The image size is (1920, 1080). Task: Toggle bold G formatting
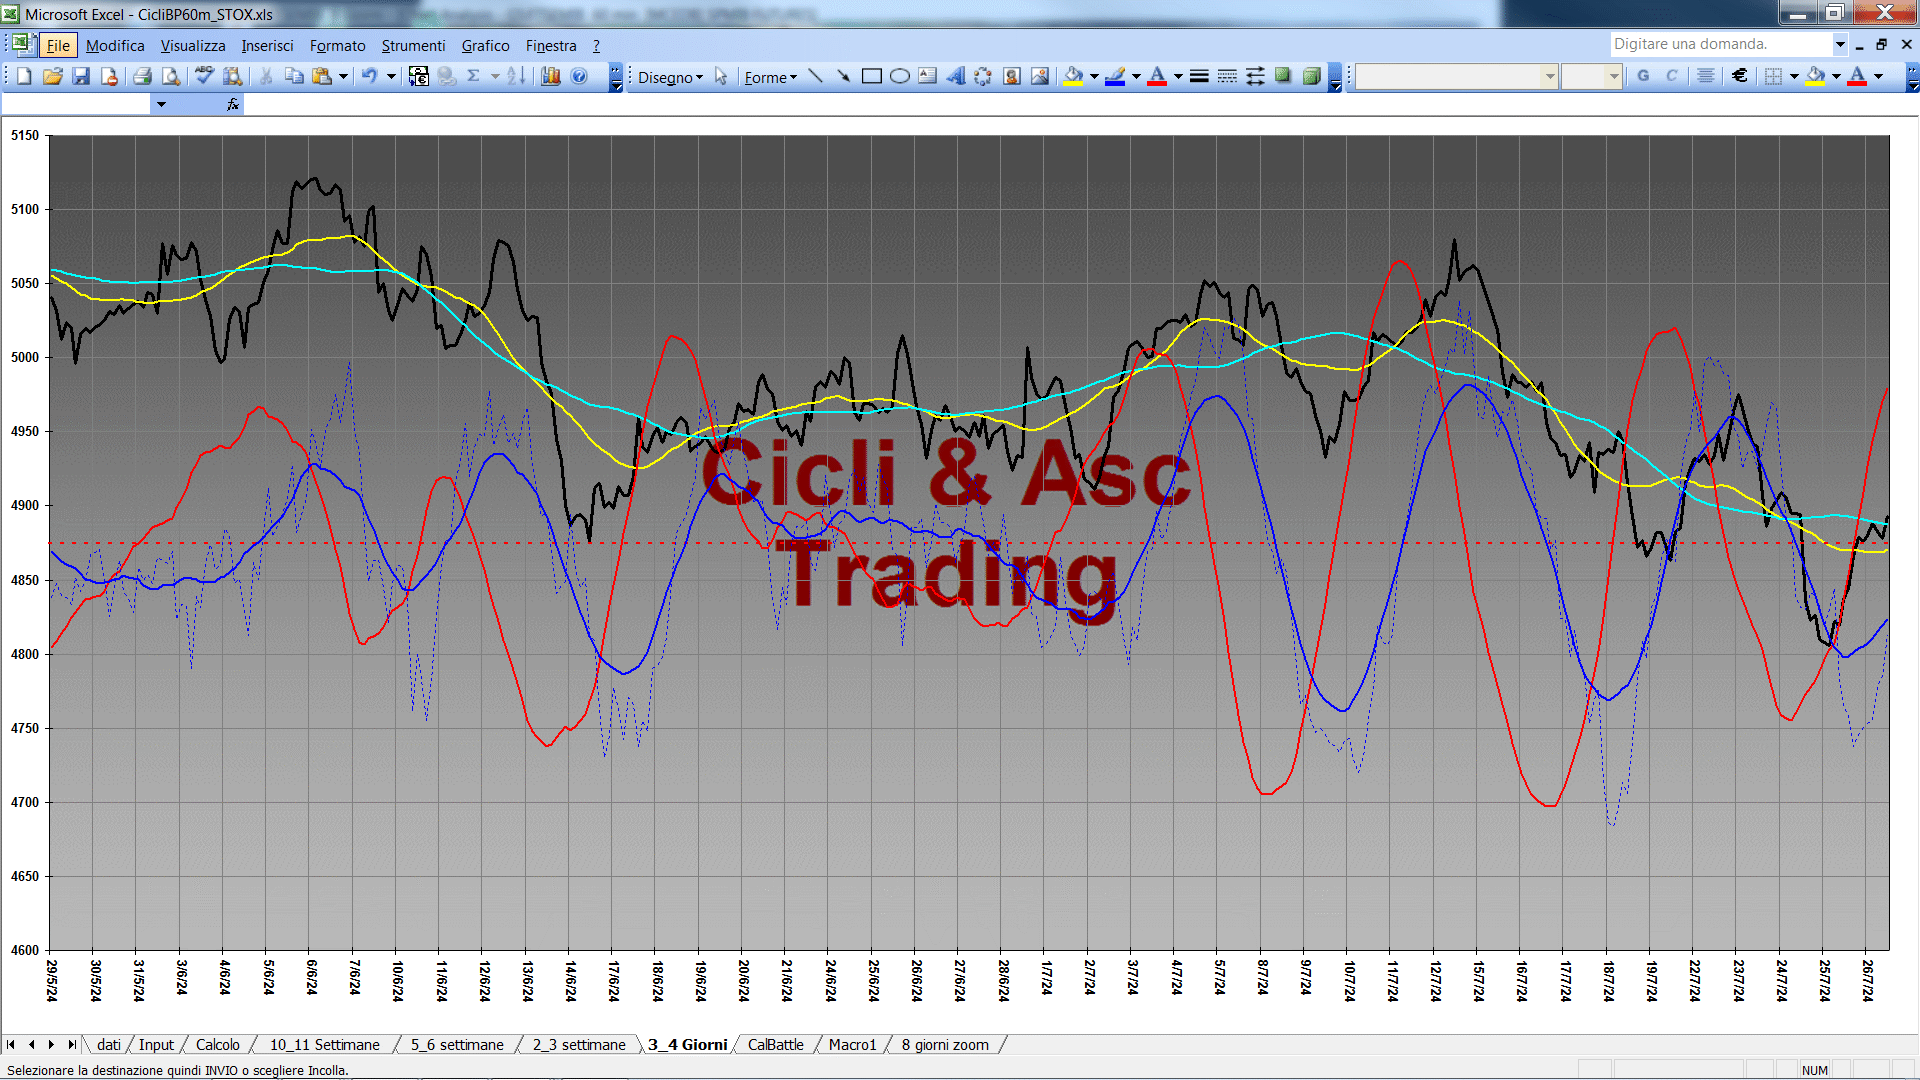coord(1643,76)
